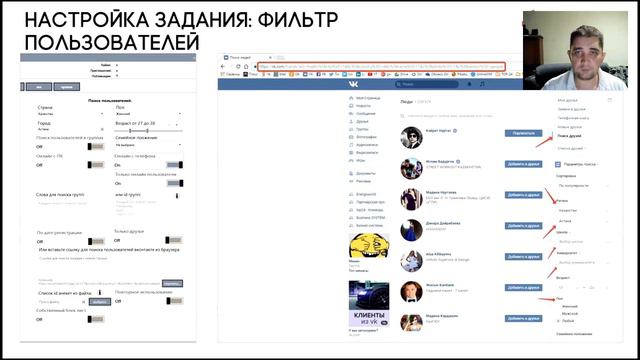Open Кайрат Нуртас profile avatar
640x360 pixels.
(x=411, y=138)
